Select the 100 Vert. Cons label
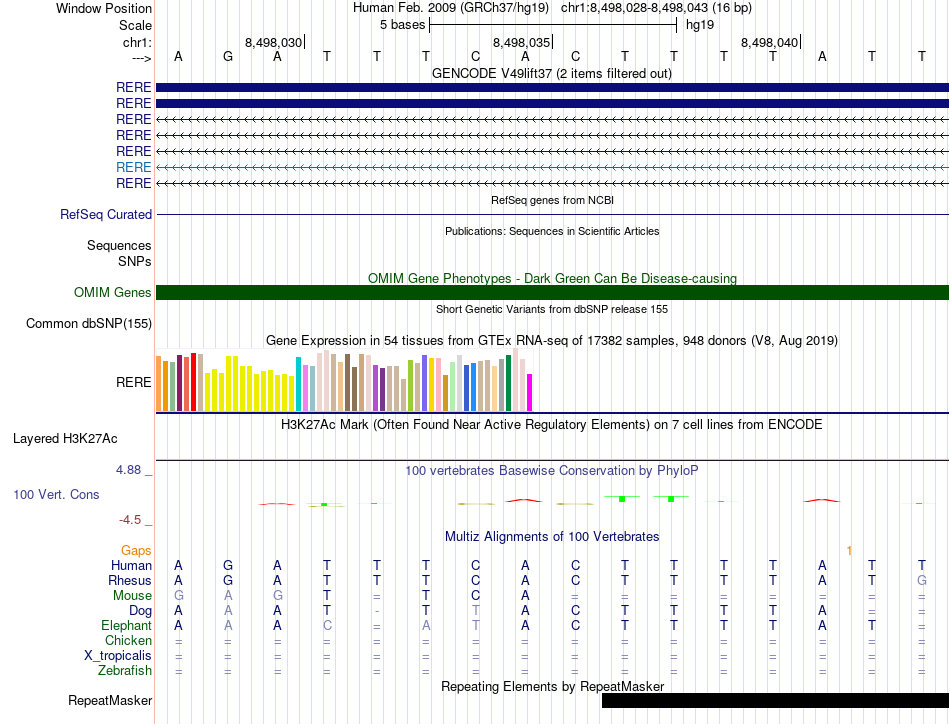950x724 pixels. pyautogui.click(x=56, y=495)
